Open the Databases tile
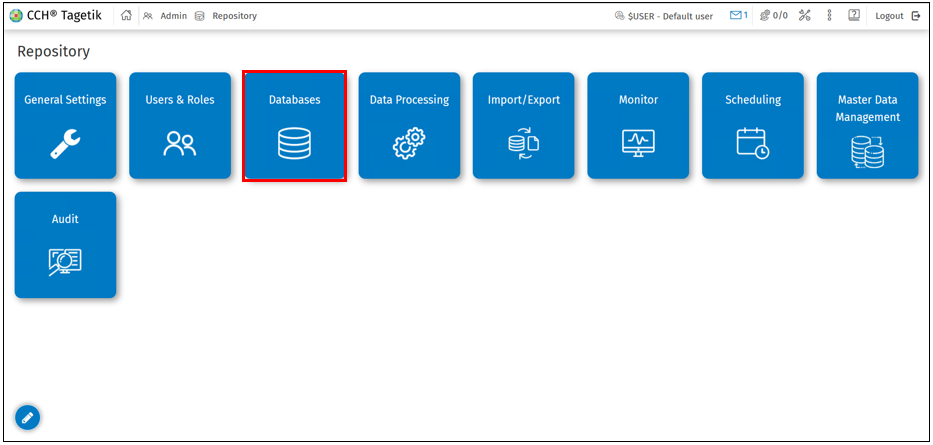The height and width of the screenshot is (445, 933). 295,126
